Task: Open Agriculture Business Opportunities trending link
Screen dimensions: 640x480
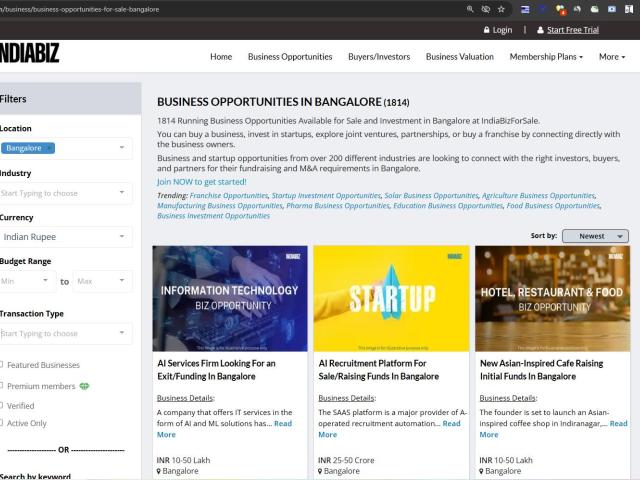Action: click(x=538, y=196)
